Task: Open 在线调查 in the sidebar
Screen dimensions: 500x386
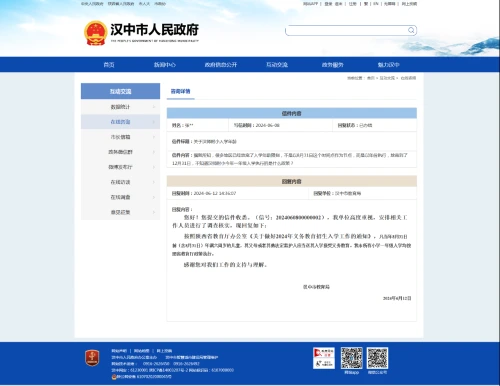Action: [x=120, y=197]
